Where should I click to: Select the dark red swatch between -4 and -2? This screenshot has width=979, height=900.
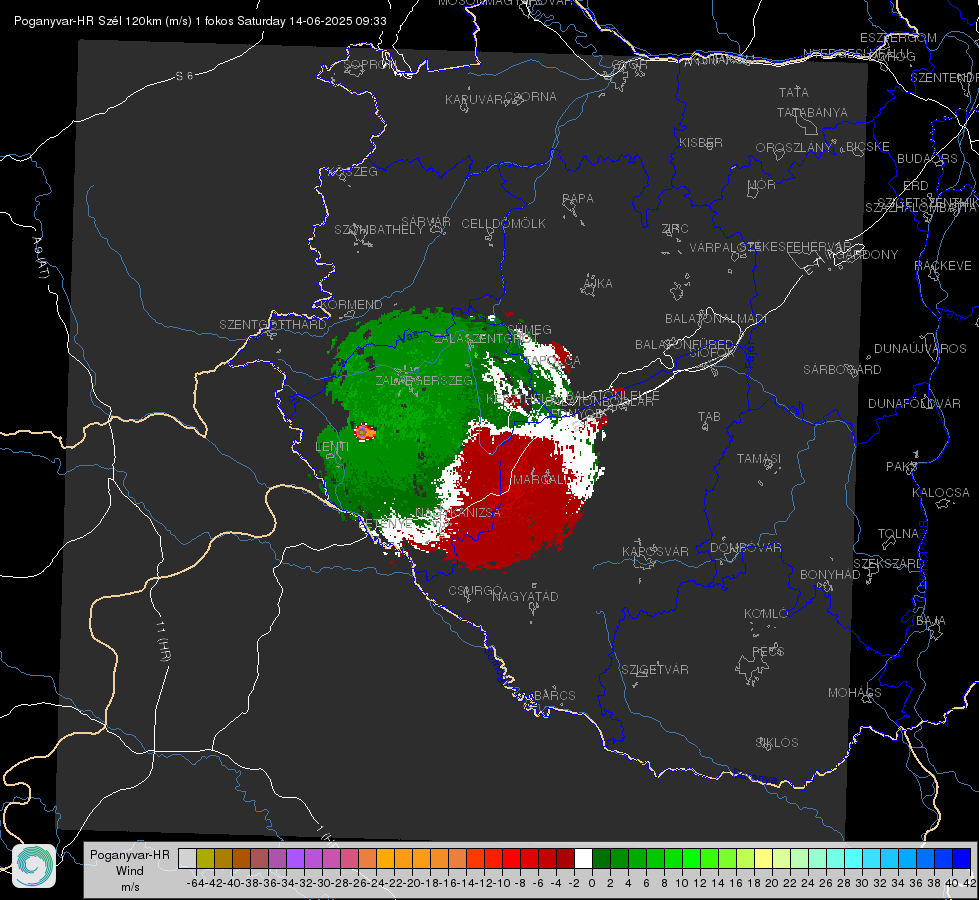[566, 858]
